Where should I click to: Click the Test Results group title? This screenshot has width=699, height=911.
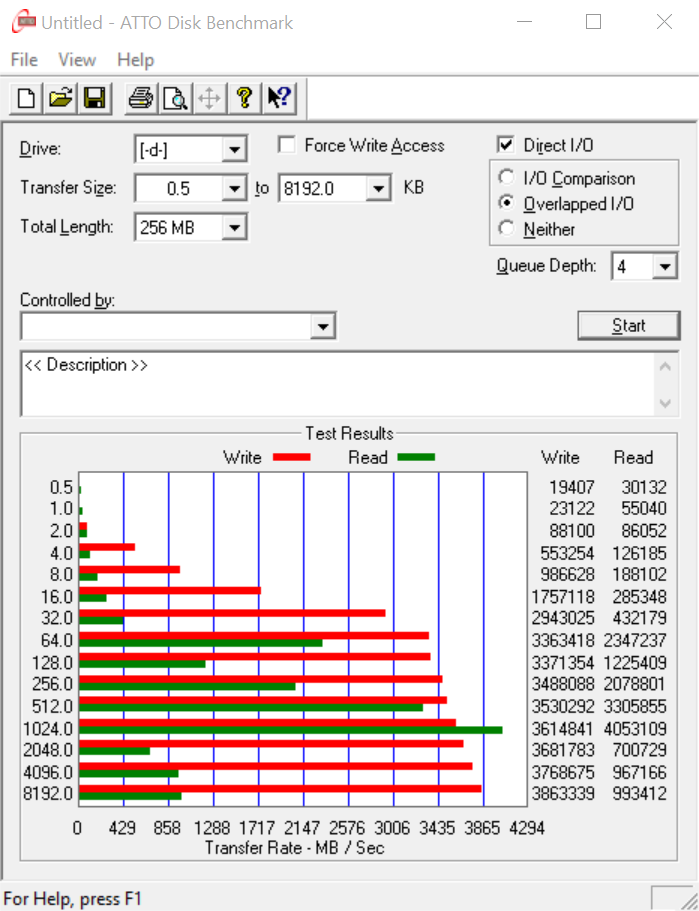click(349, 433)
